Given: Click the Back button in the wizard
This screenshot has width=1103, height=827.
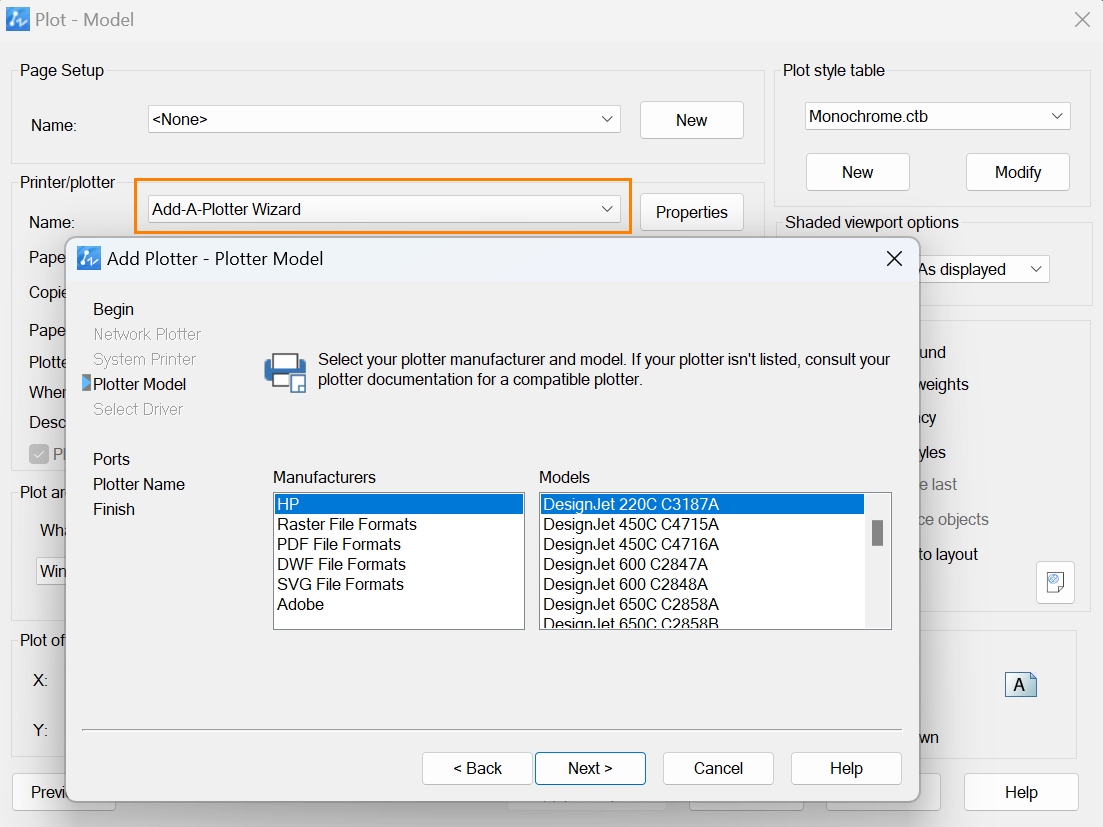Looking at the screenshot, I should click(477, 768).
